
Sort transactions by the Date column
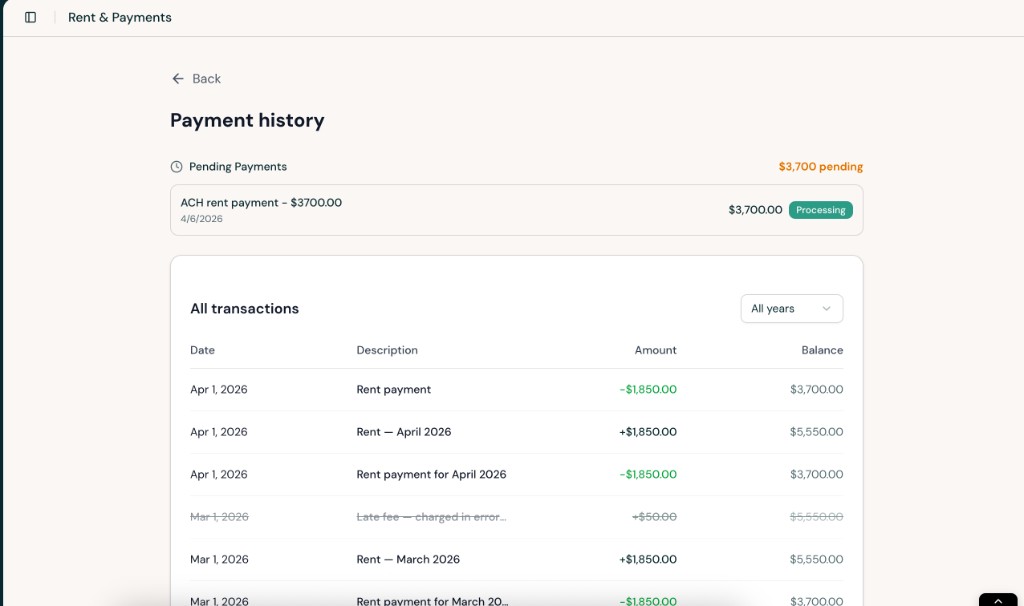click(x=202, y=350)
